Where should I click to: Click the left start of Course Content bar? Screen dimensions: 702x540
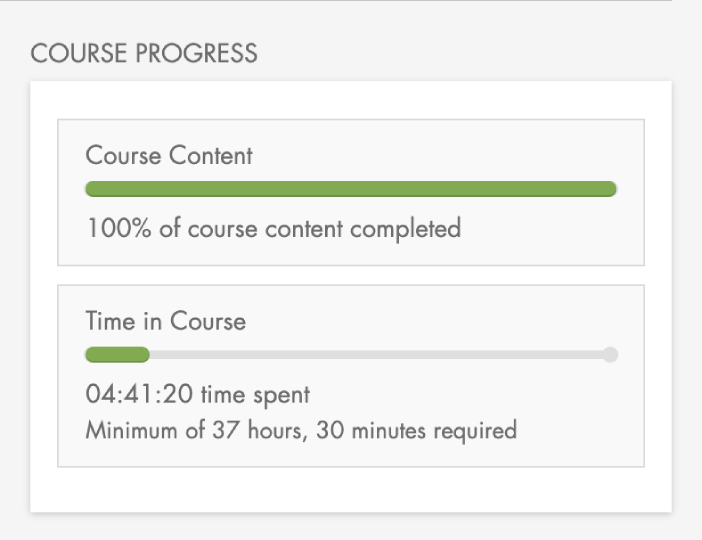point(93,189)
